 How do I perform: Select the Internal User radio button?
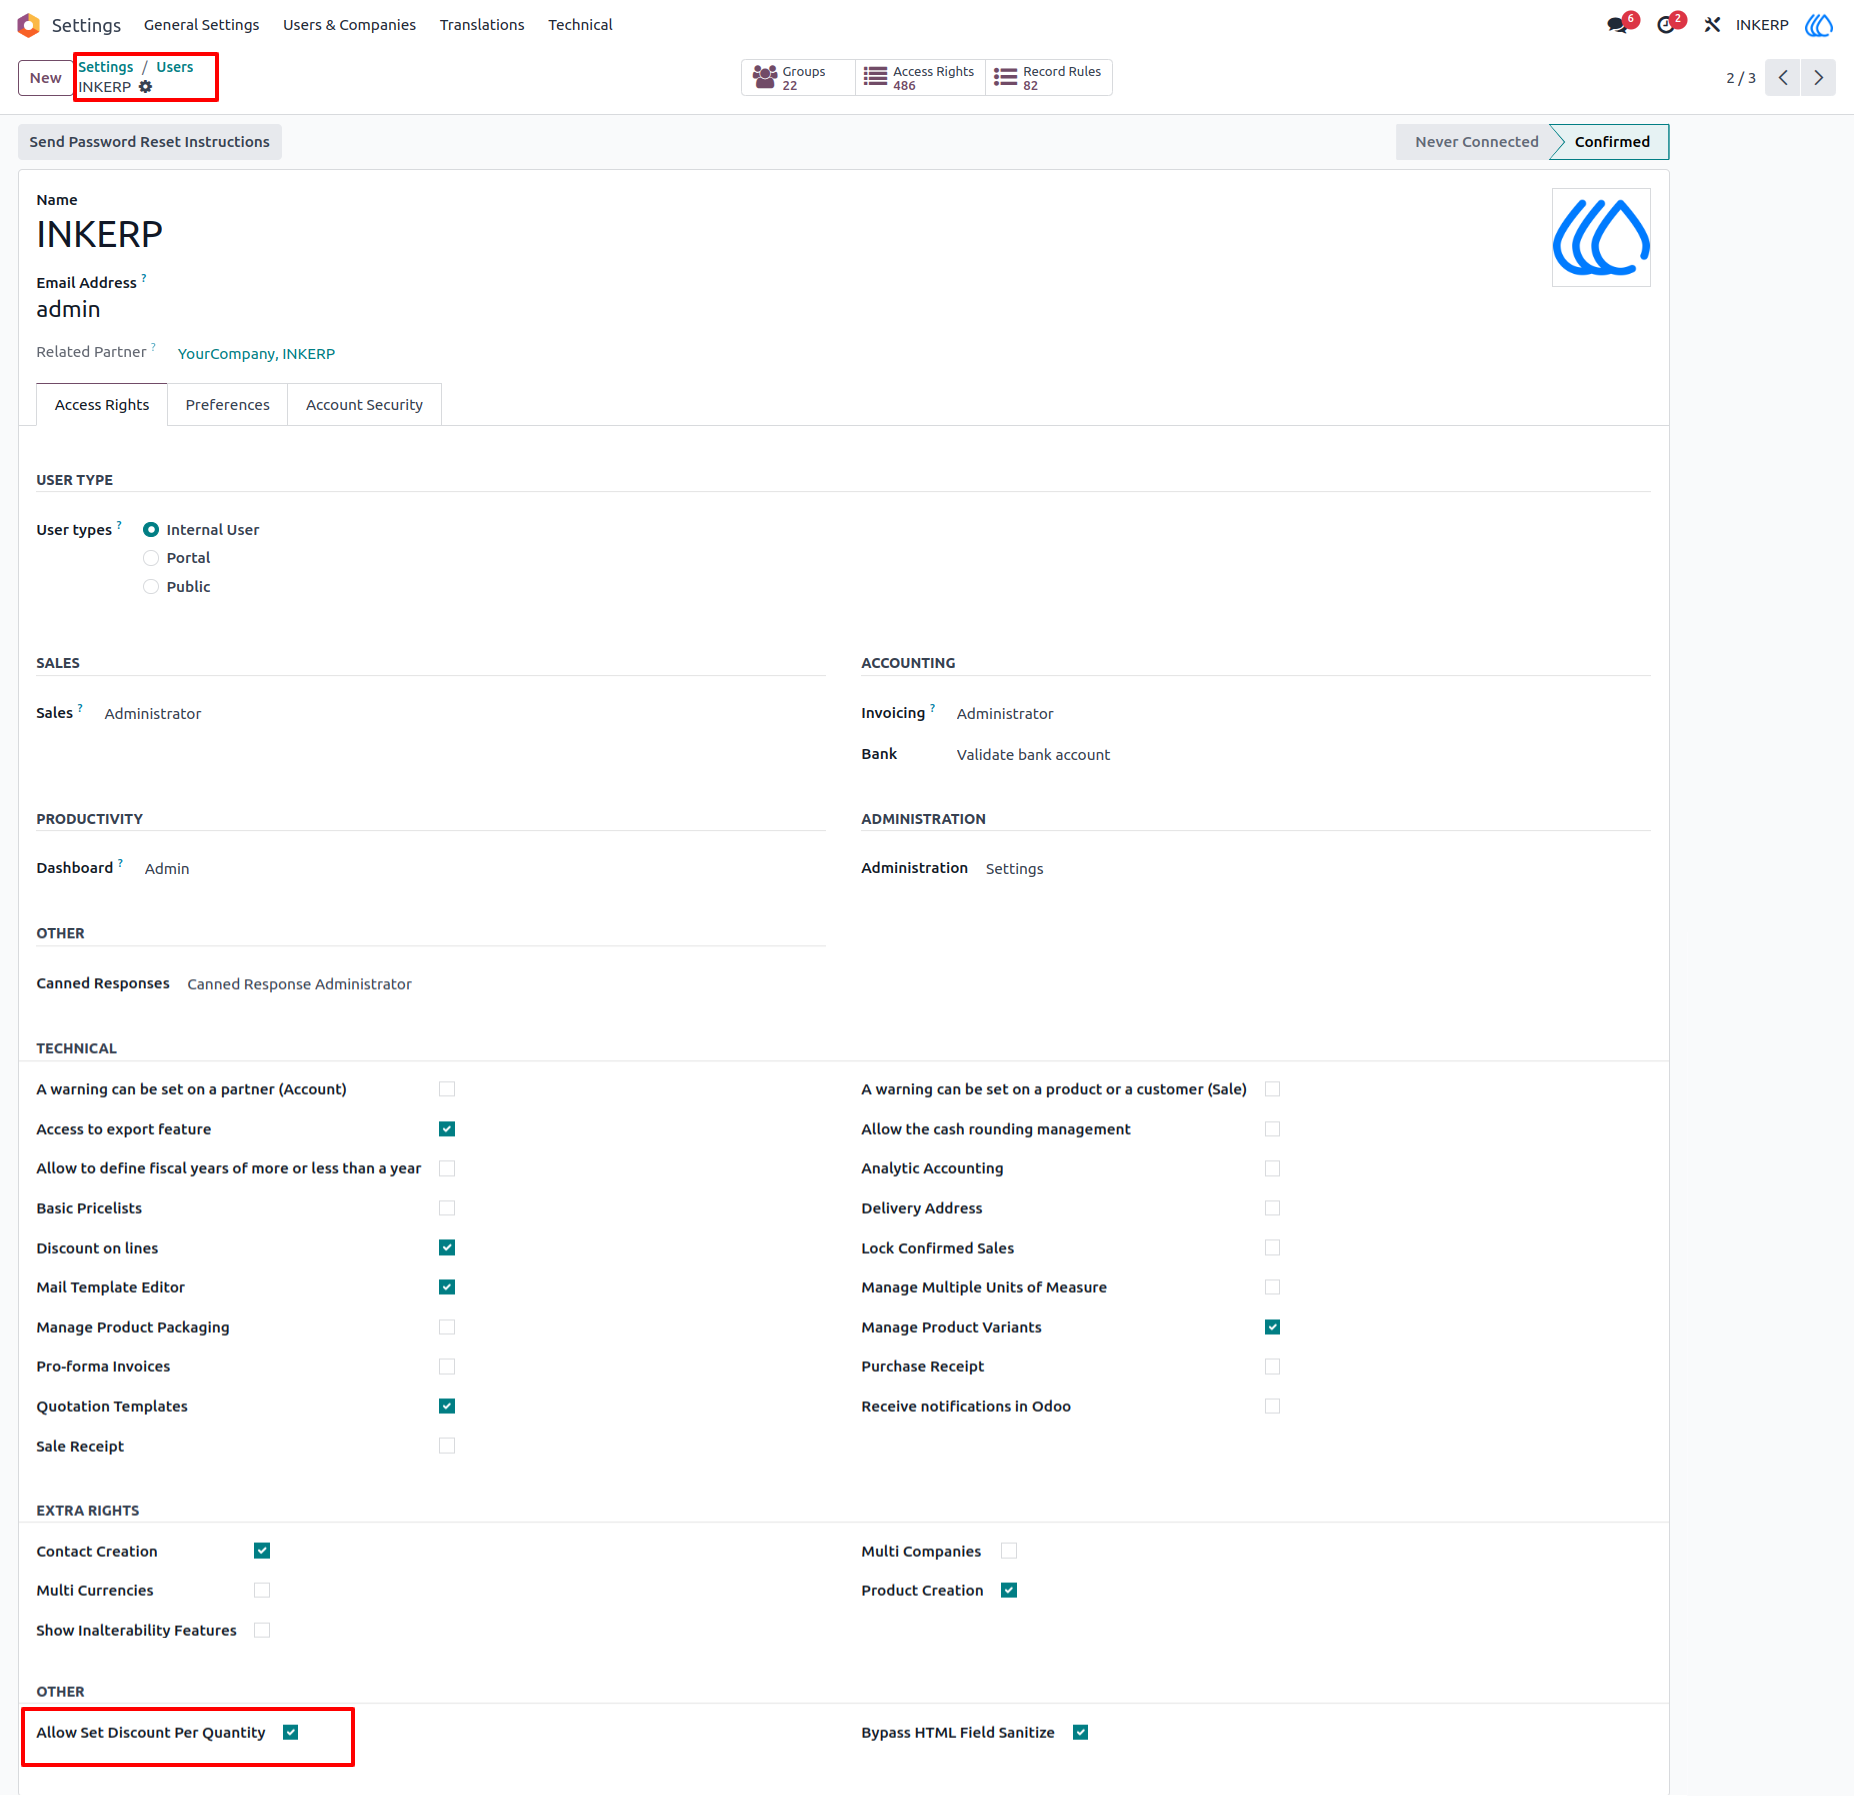151,530
